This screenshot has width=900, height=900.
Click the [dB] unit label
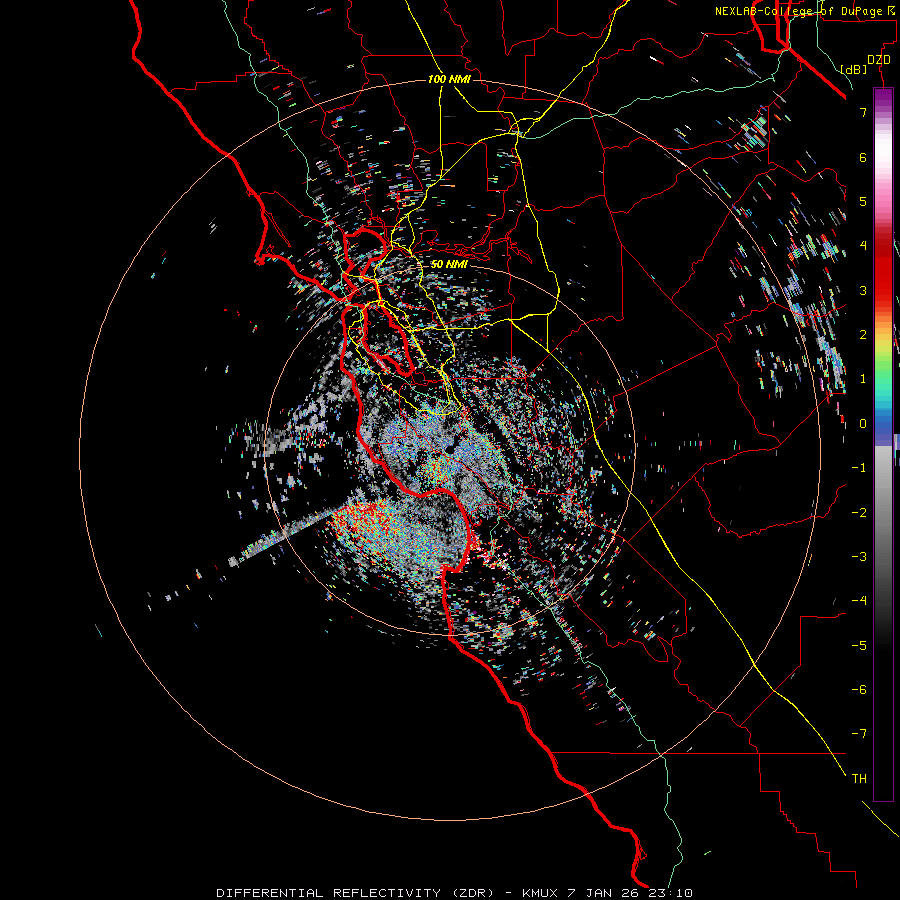(854, 69)
